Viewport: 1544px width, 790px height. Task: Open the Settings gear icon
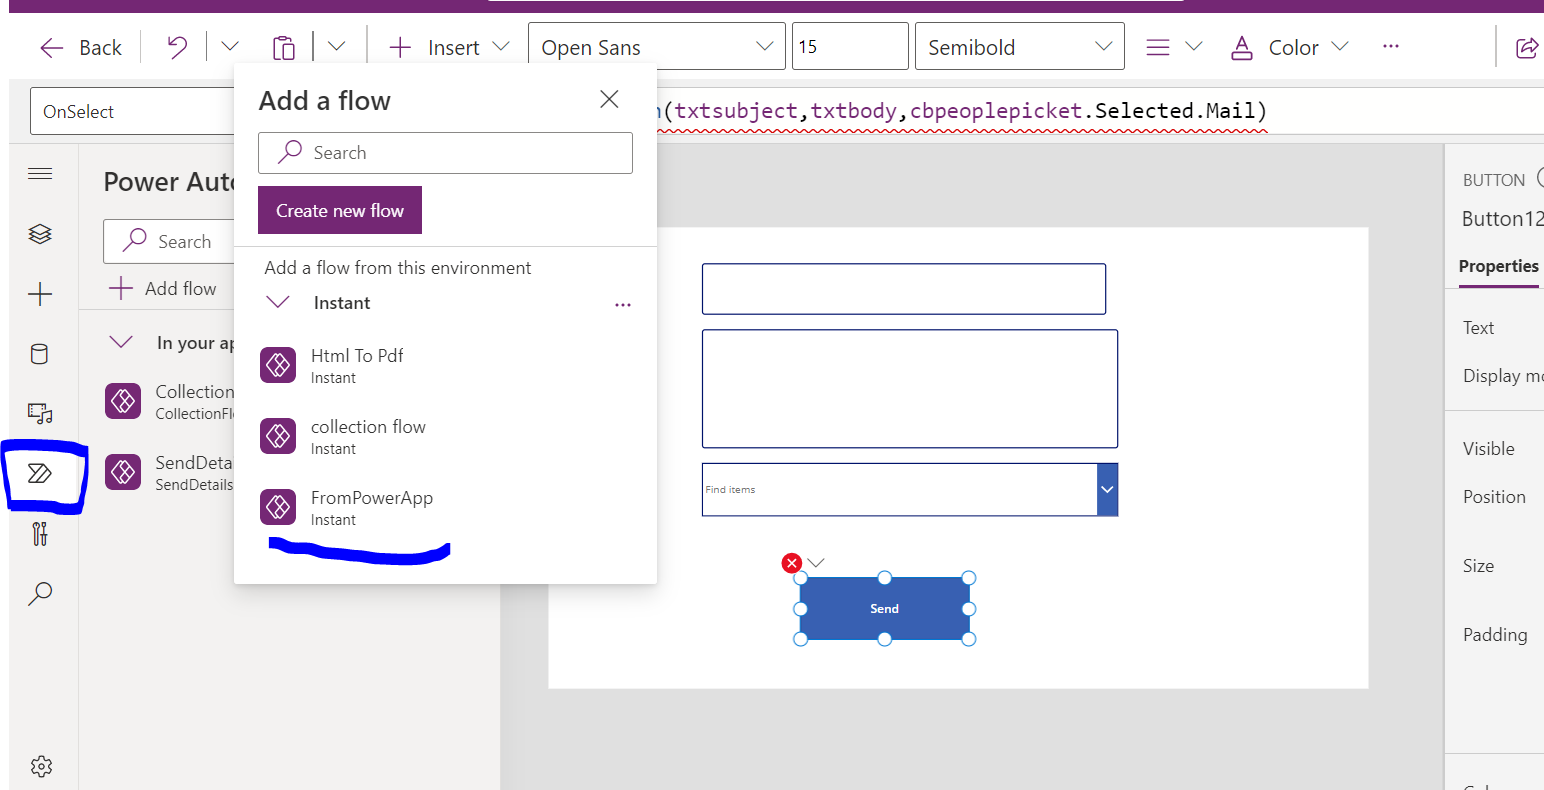[x=40, y=765]
